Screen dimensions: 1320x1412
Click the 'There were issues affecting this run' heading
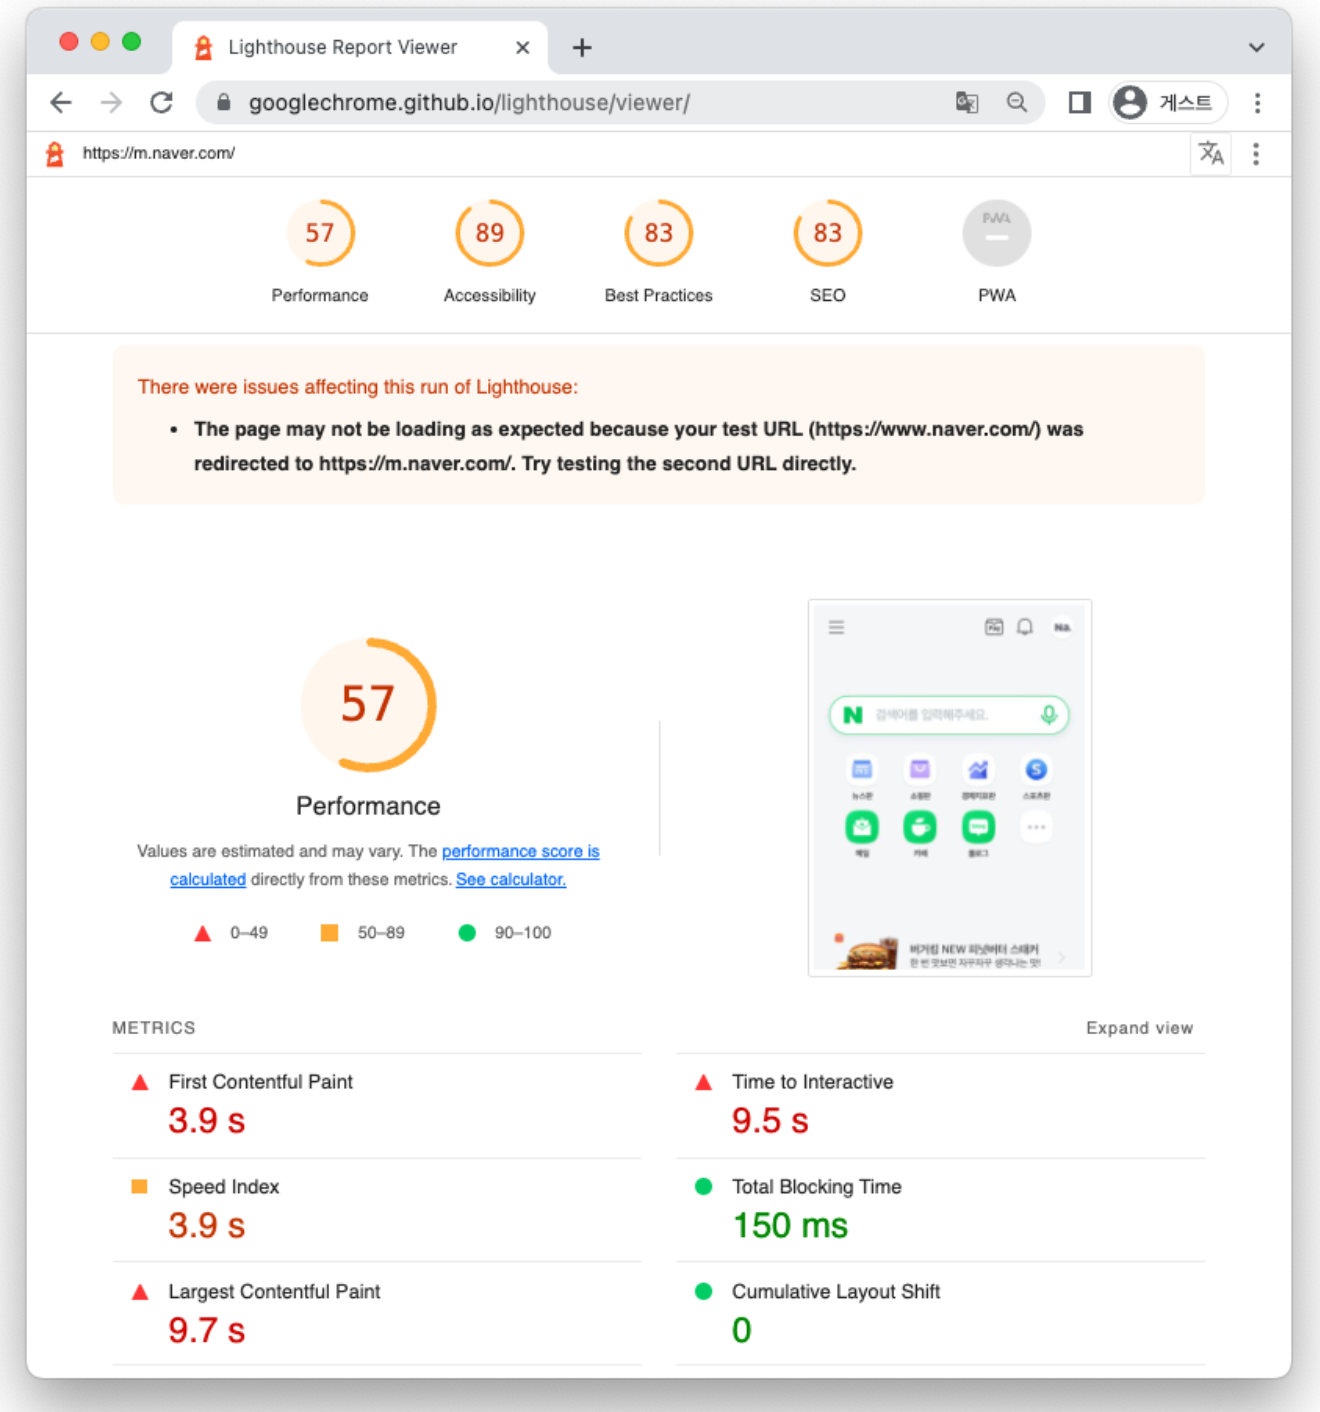tap(358, 387)
